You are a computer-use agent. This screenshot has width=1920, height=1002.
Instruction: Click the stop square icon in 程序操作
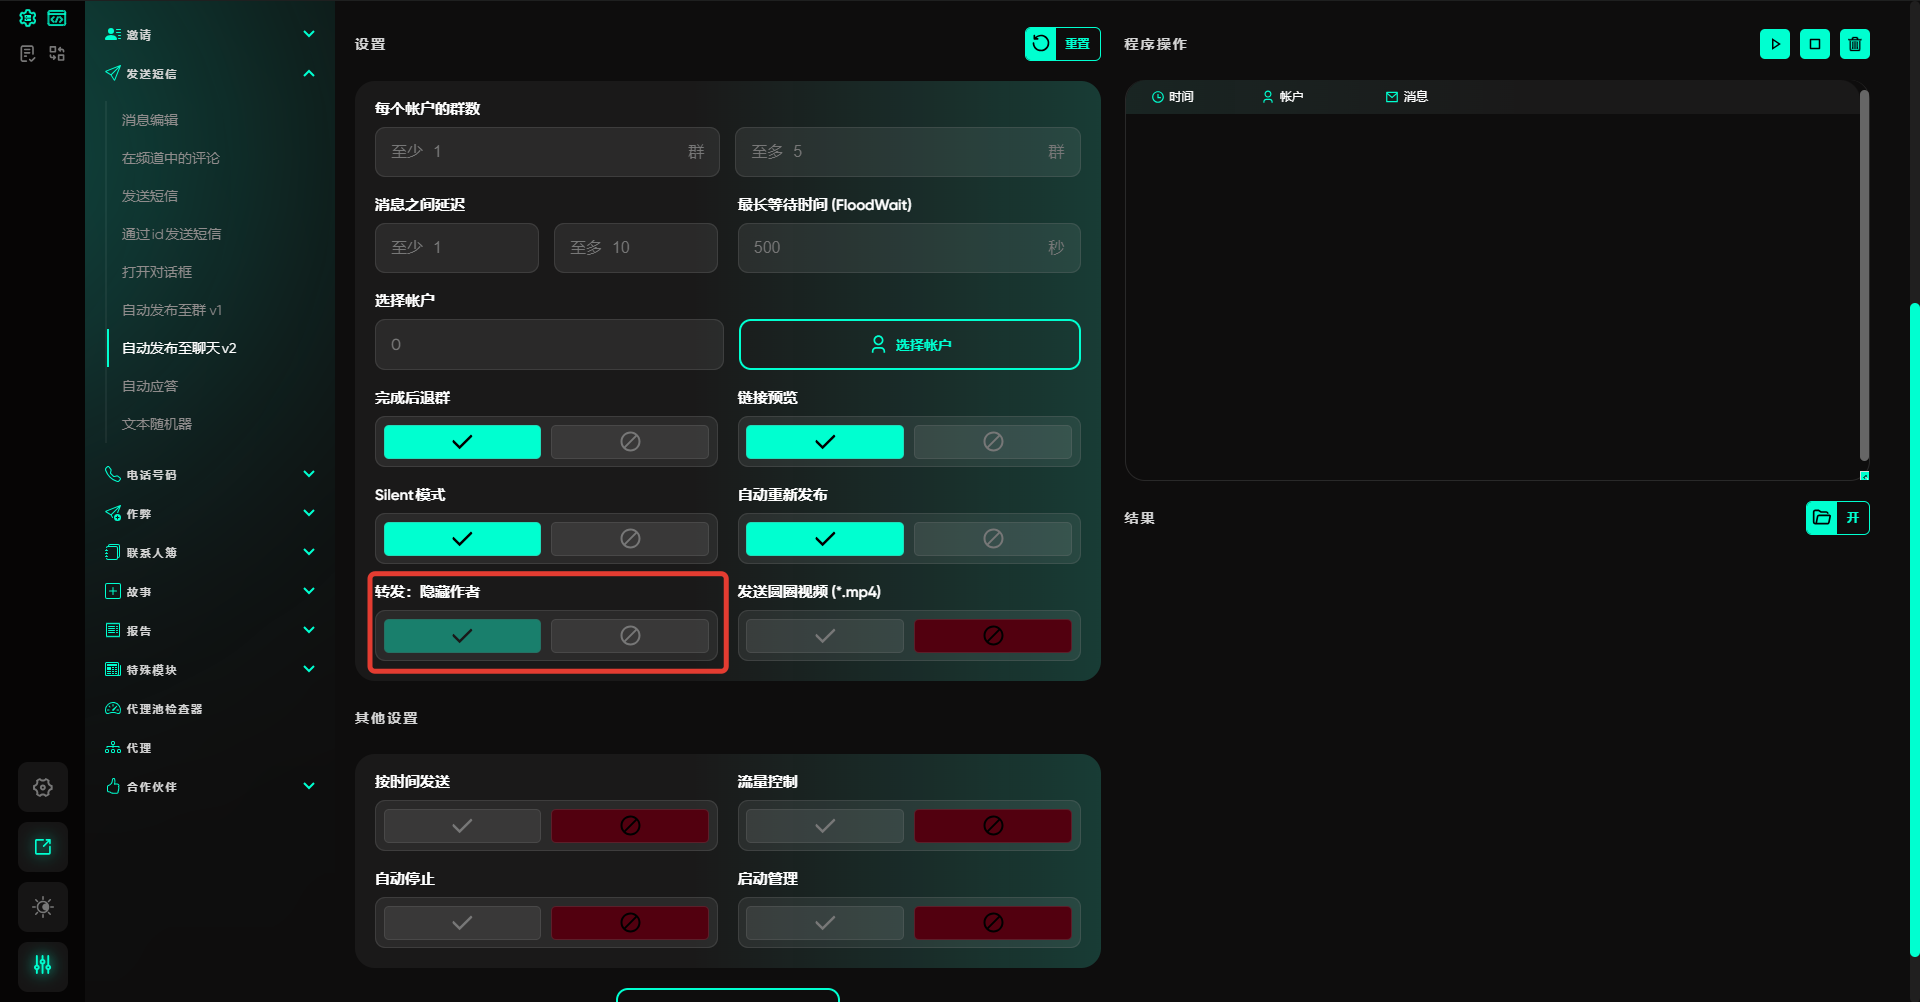(1814, 44)
